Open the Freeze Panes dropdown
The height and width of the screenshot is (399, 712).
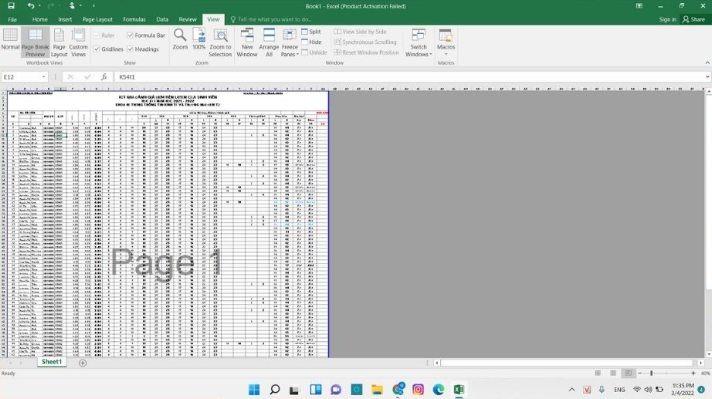[x=289, y=42]
